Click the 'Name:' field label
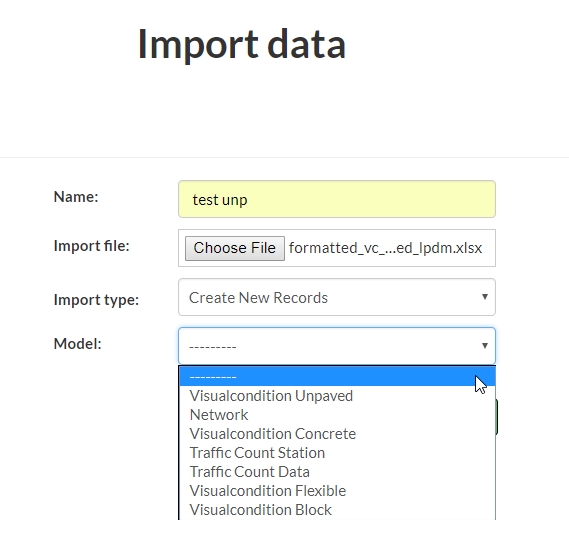 (76, 197)
